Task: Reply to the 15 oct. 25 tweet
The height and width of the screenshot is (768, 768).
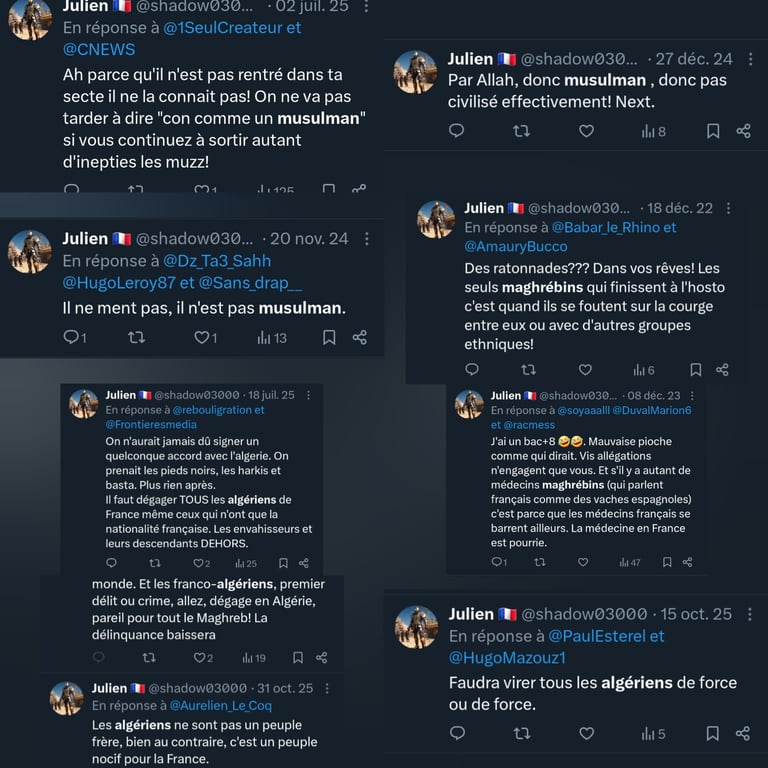Action: [x=457, y=733]
